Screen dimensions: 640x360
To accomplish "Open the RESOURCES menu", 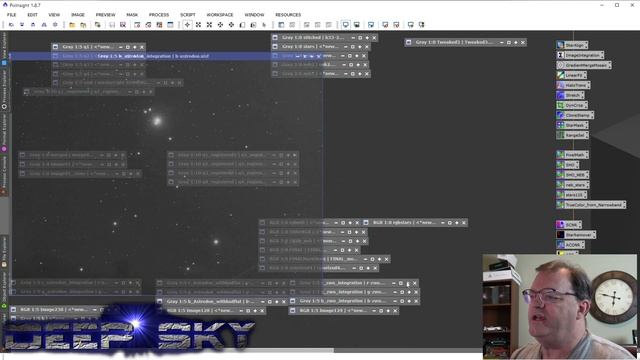I will [288, 15].
